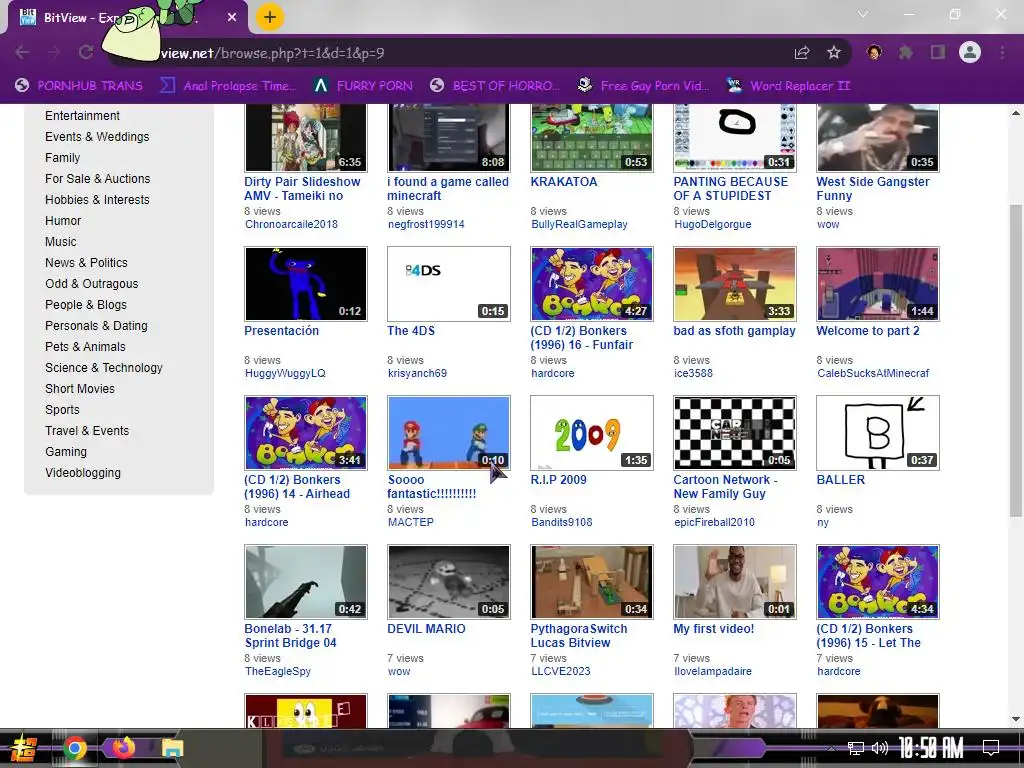
Task: Open the Science & Technology category
Action: (103, 368)
